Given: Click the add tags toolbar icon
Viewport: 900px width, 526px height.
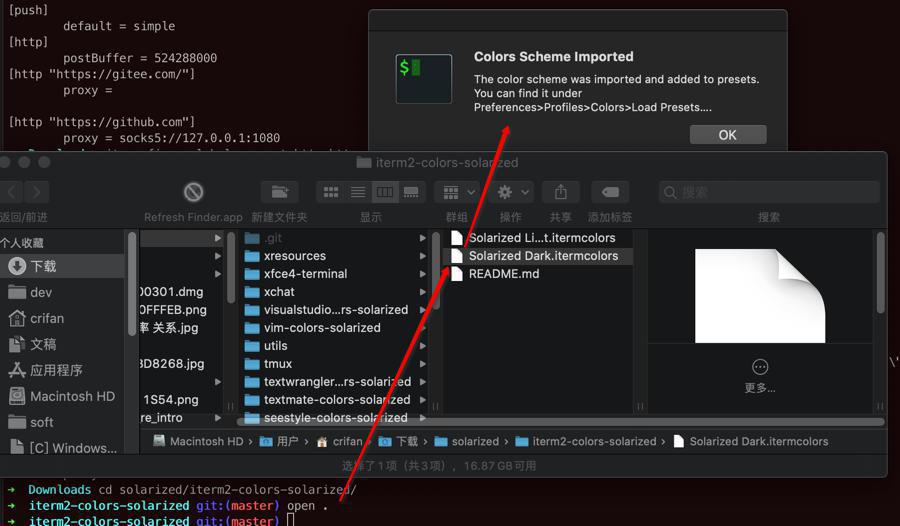Looking at the screenshot, I should click(x=610, y=192).
